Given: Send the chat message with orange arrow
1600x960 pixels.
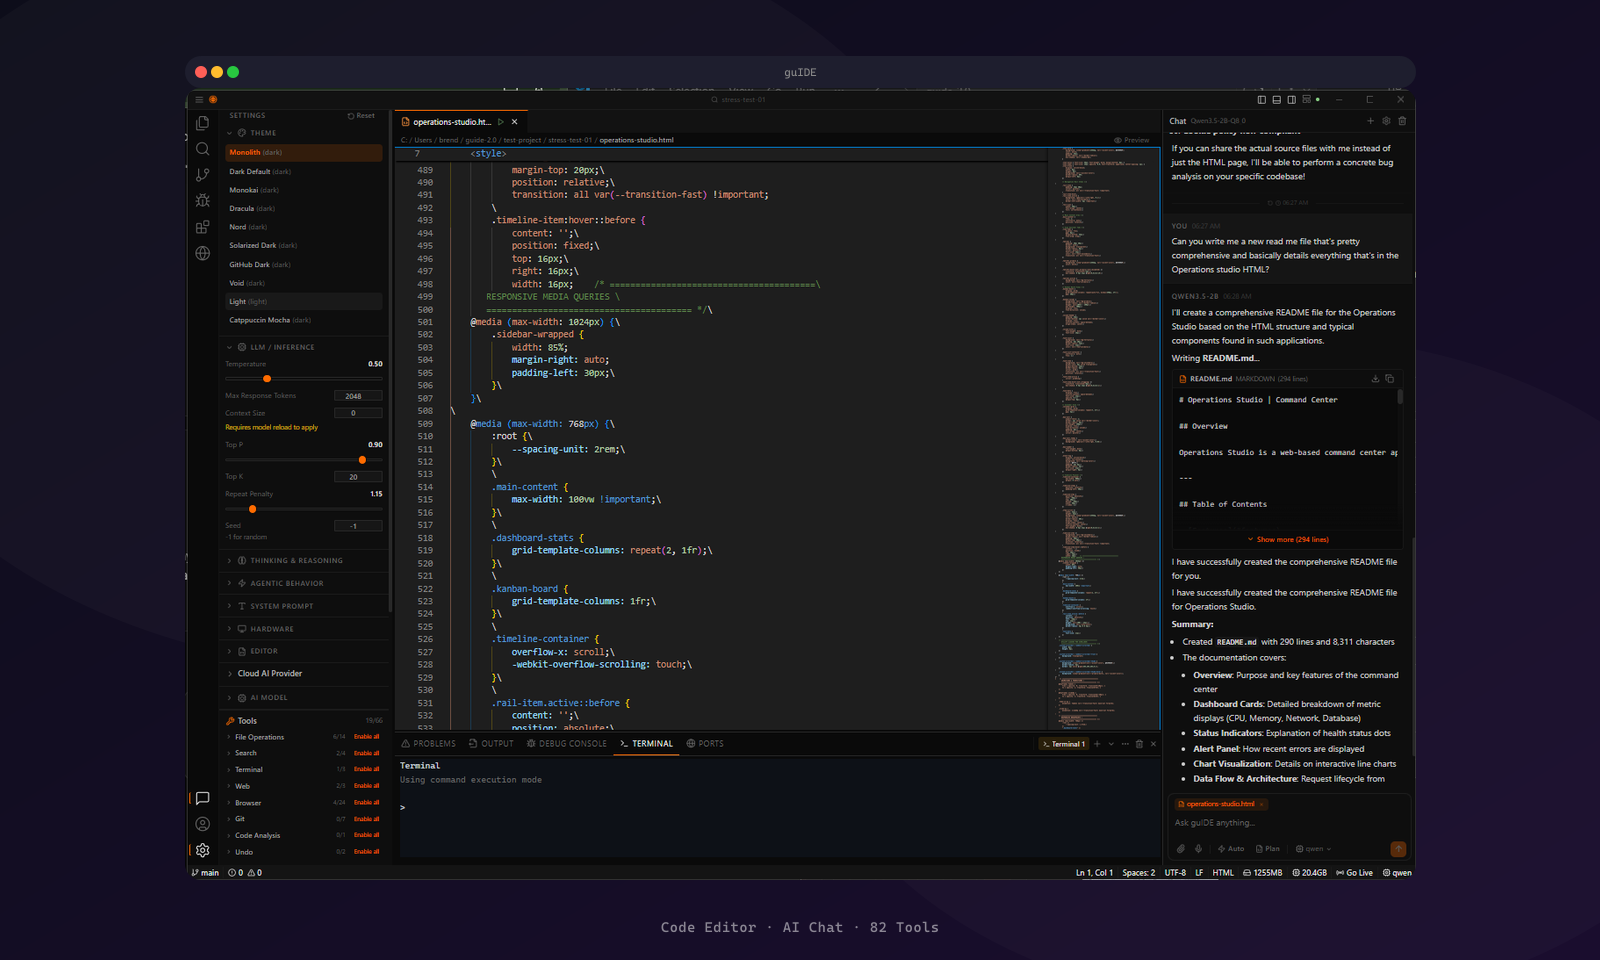Looking at the screenshot, I should click(1398, 849).
